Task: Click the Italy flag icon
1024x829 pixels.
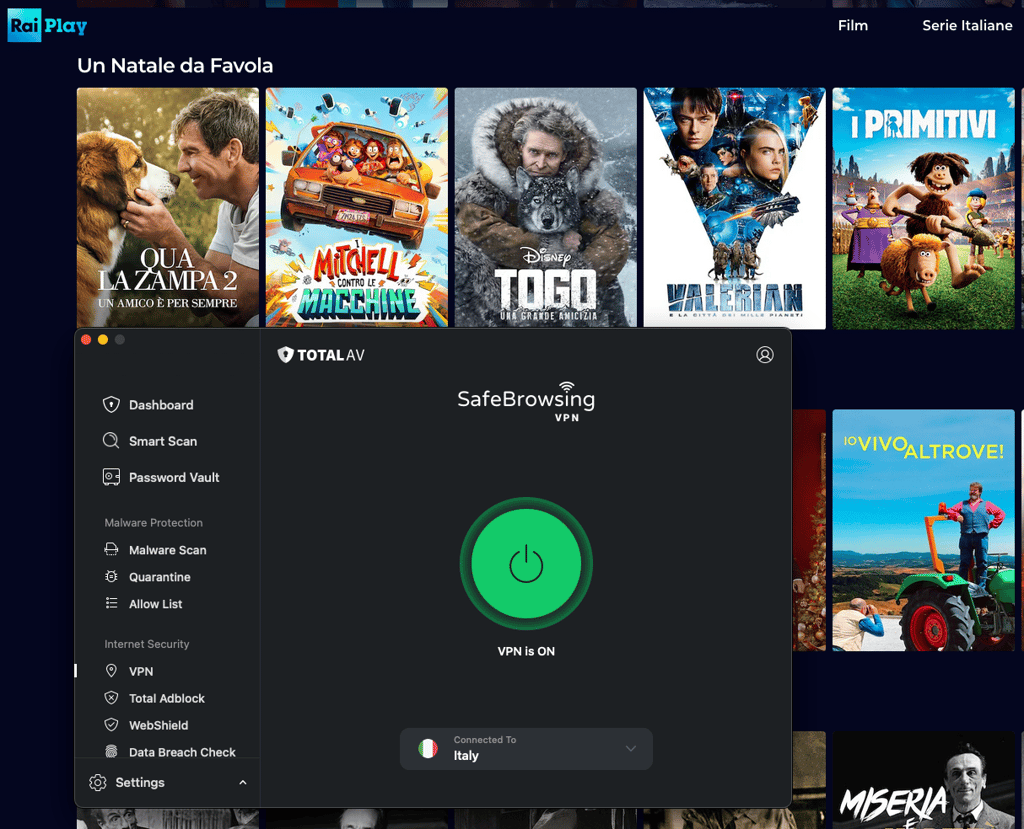Action: coord(428,749)
